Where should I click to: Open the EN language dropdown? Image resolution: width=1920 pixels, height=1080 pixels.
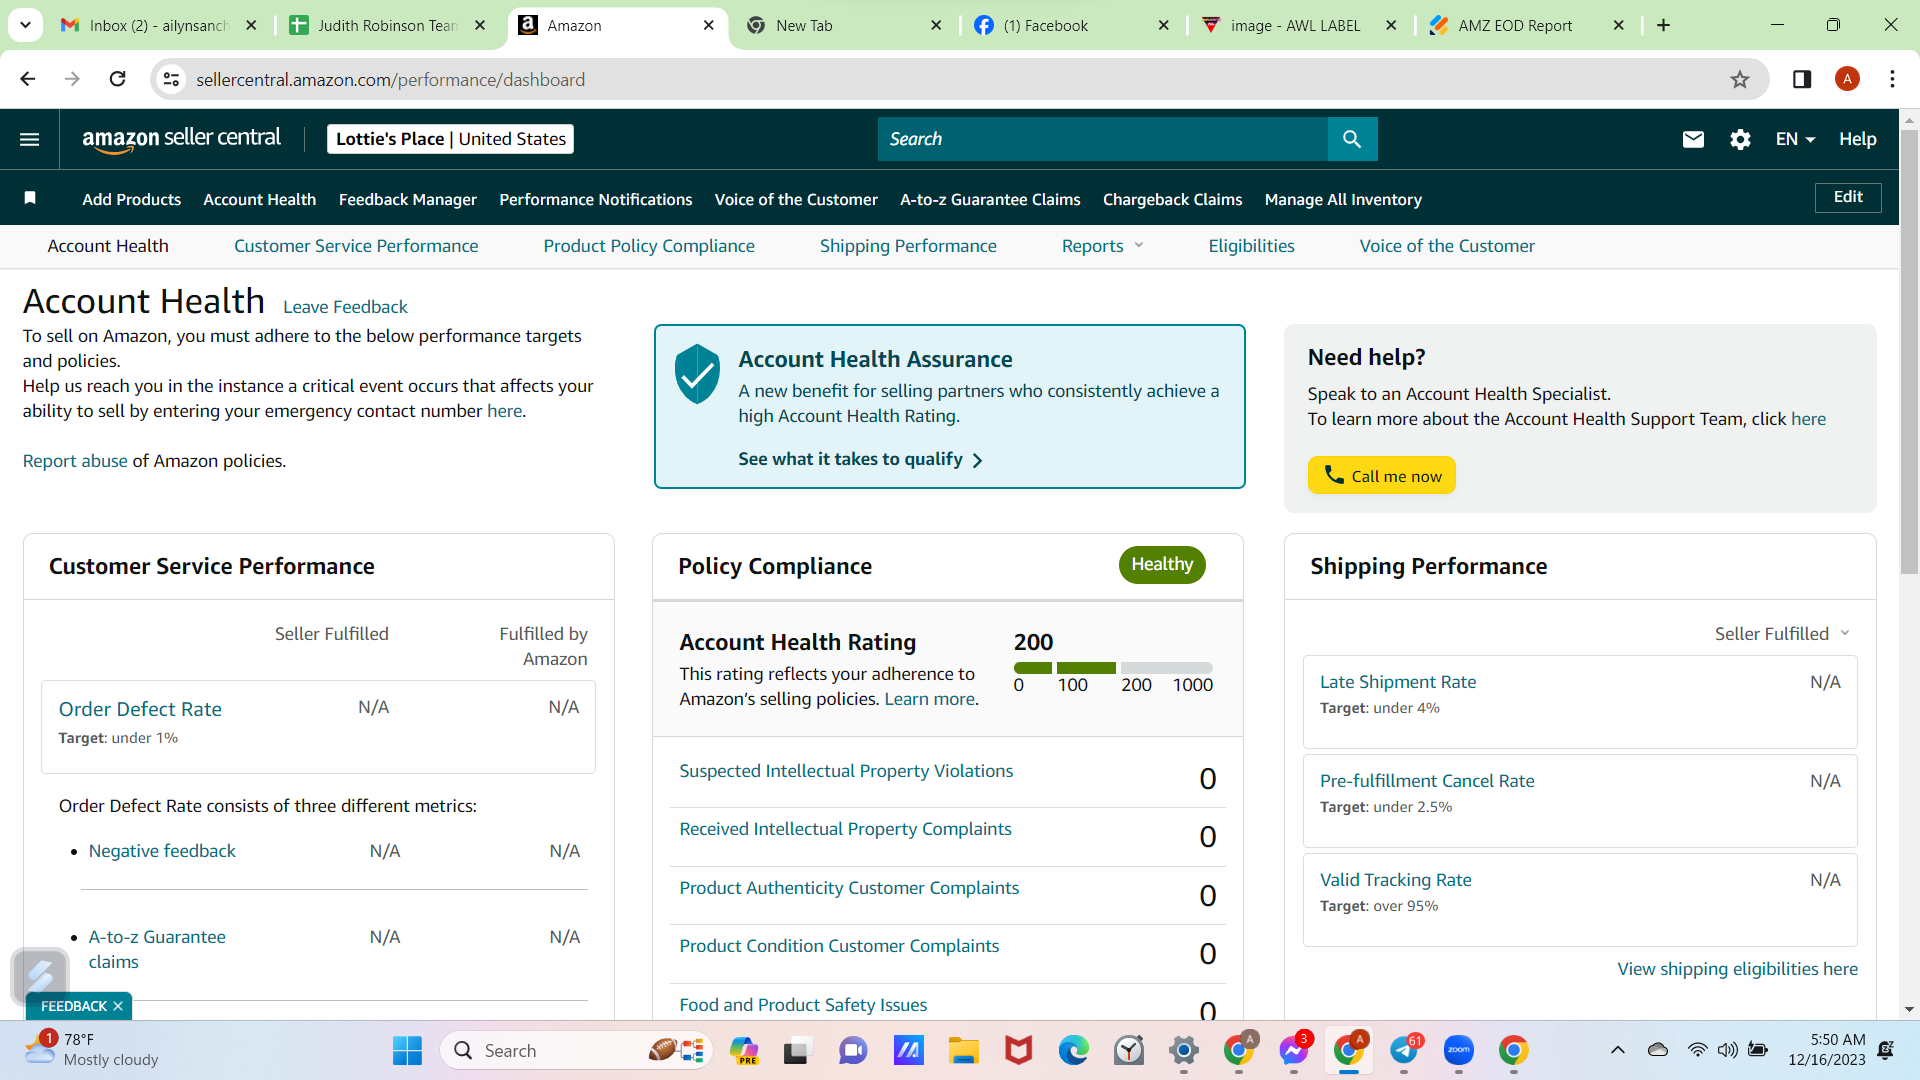(1795, 139)
